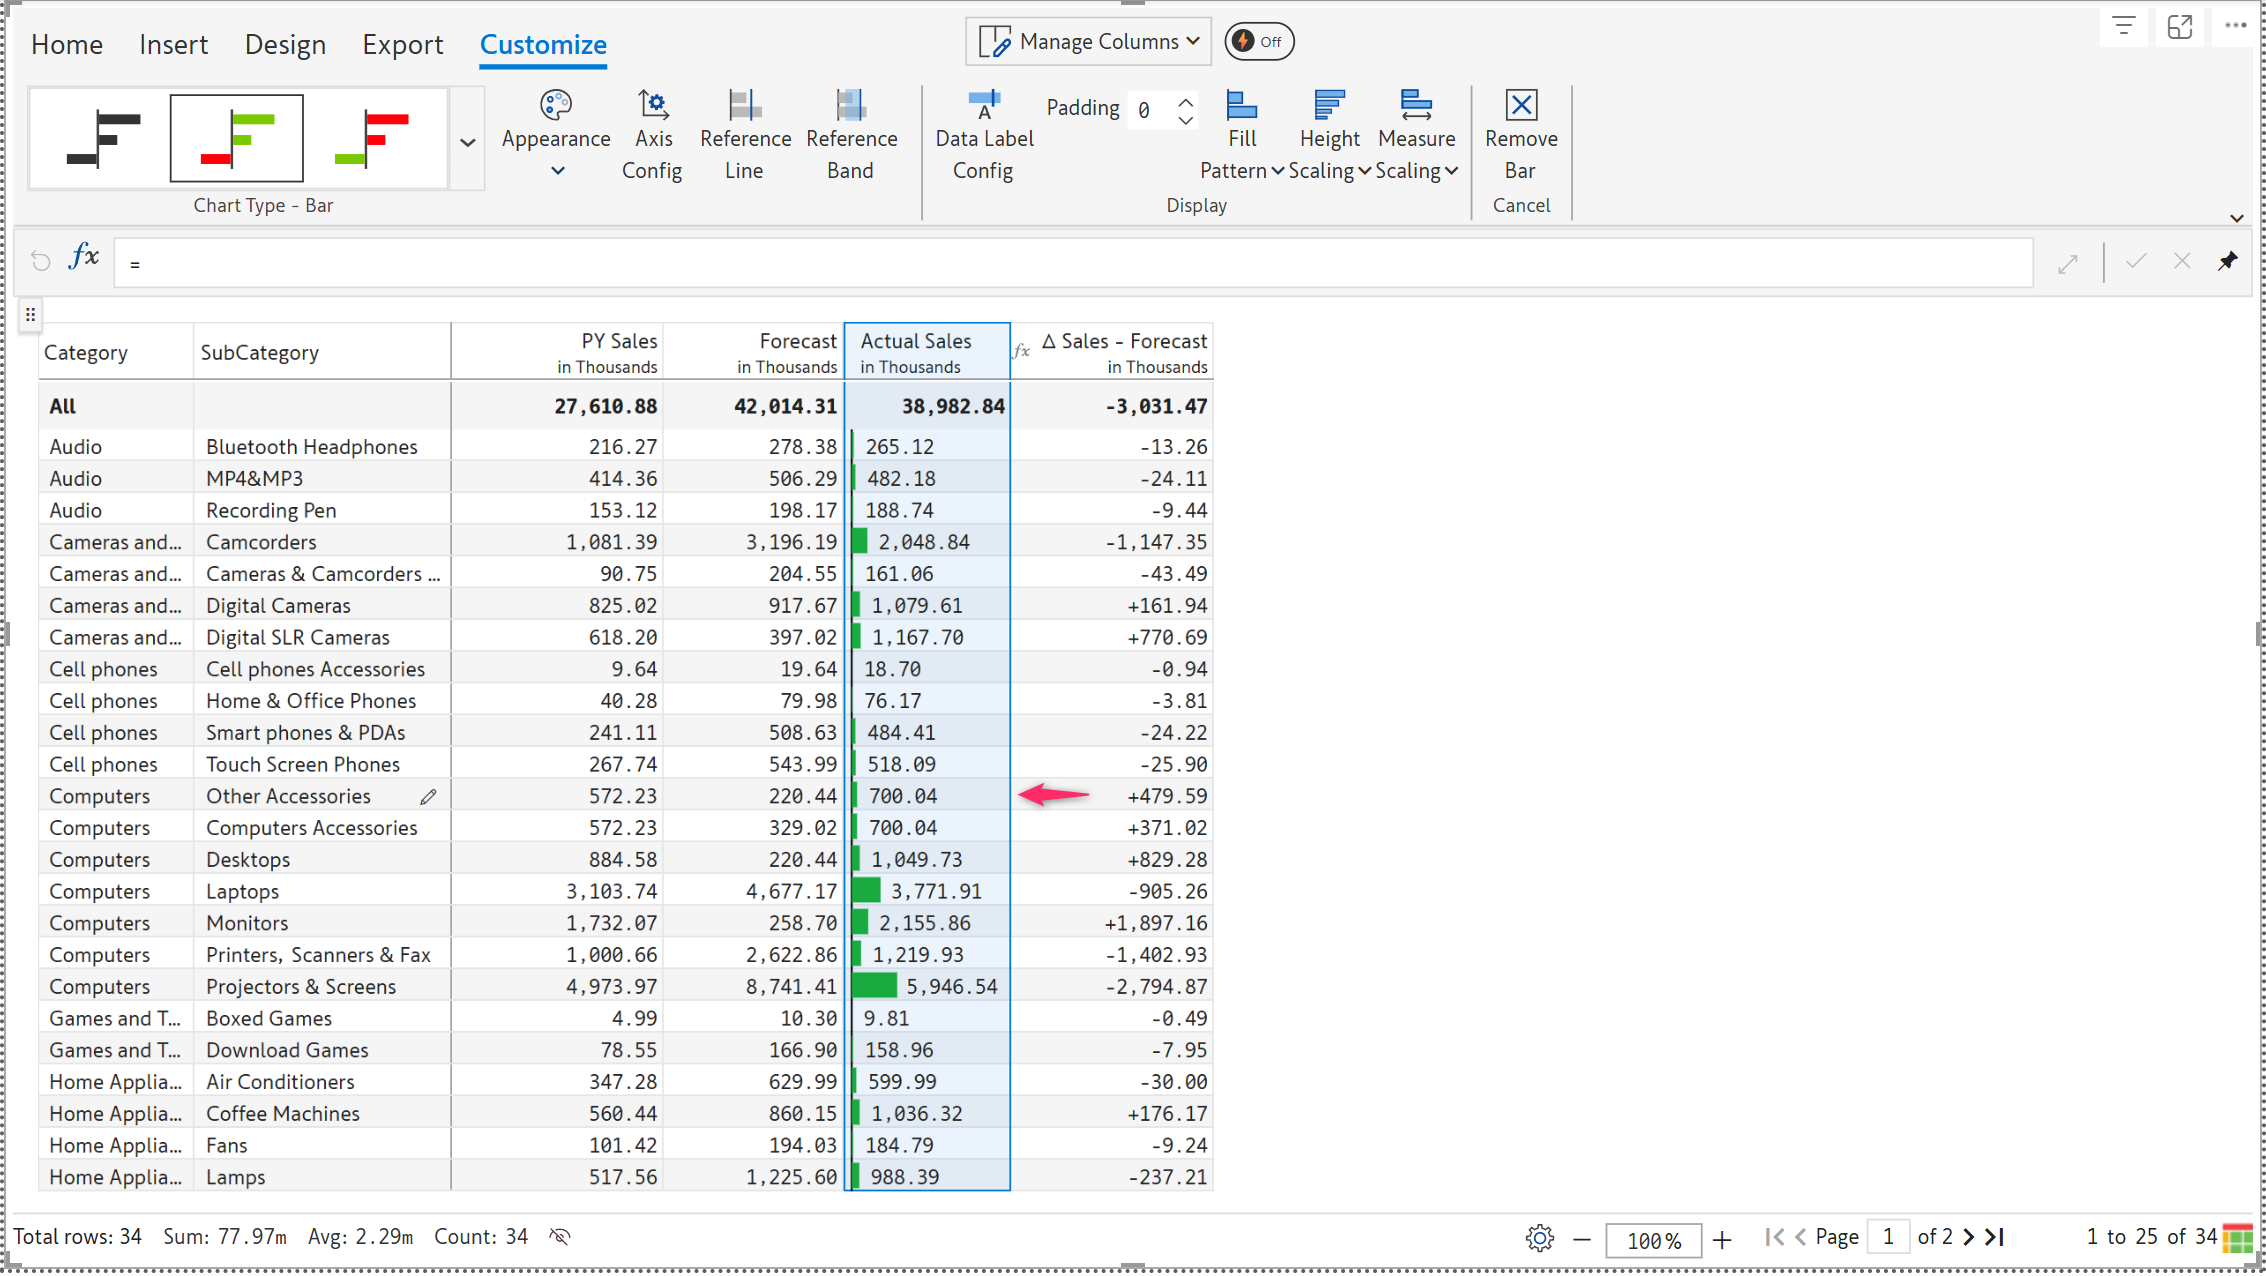The image size is (2266, 1276).
Task: Click the pencil edit icon on Other Accessories
Action: point(428,797)
